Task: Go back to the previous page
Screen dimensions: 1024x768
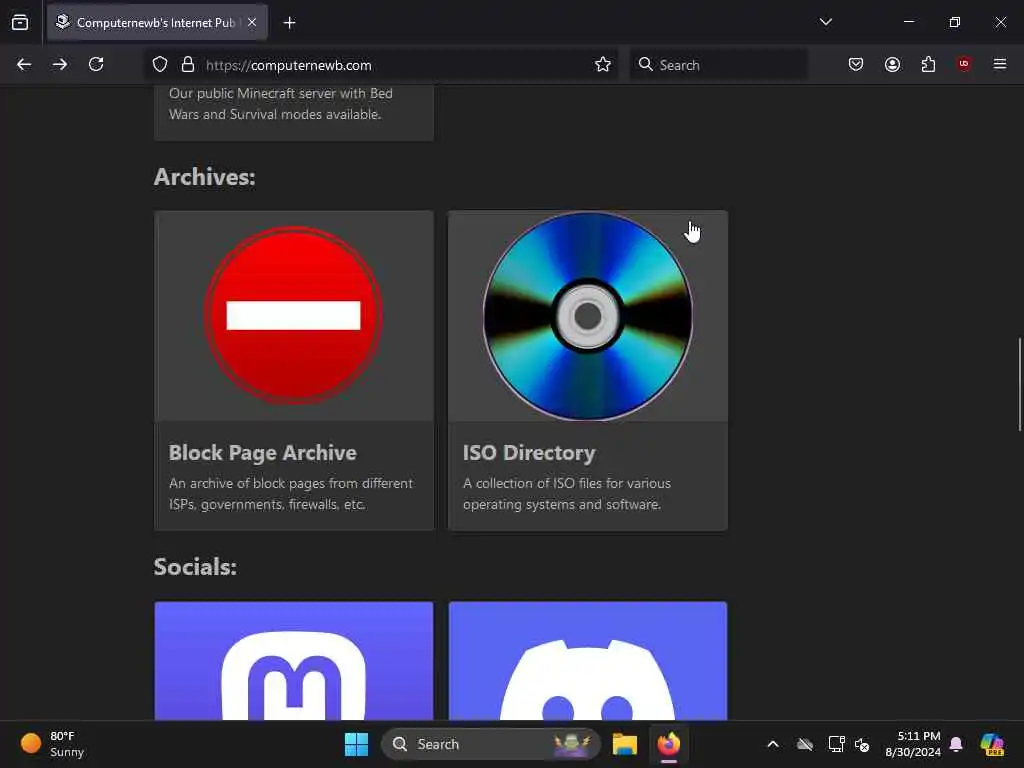Action: 24,64
